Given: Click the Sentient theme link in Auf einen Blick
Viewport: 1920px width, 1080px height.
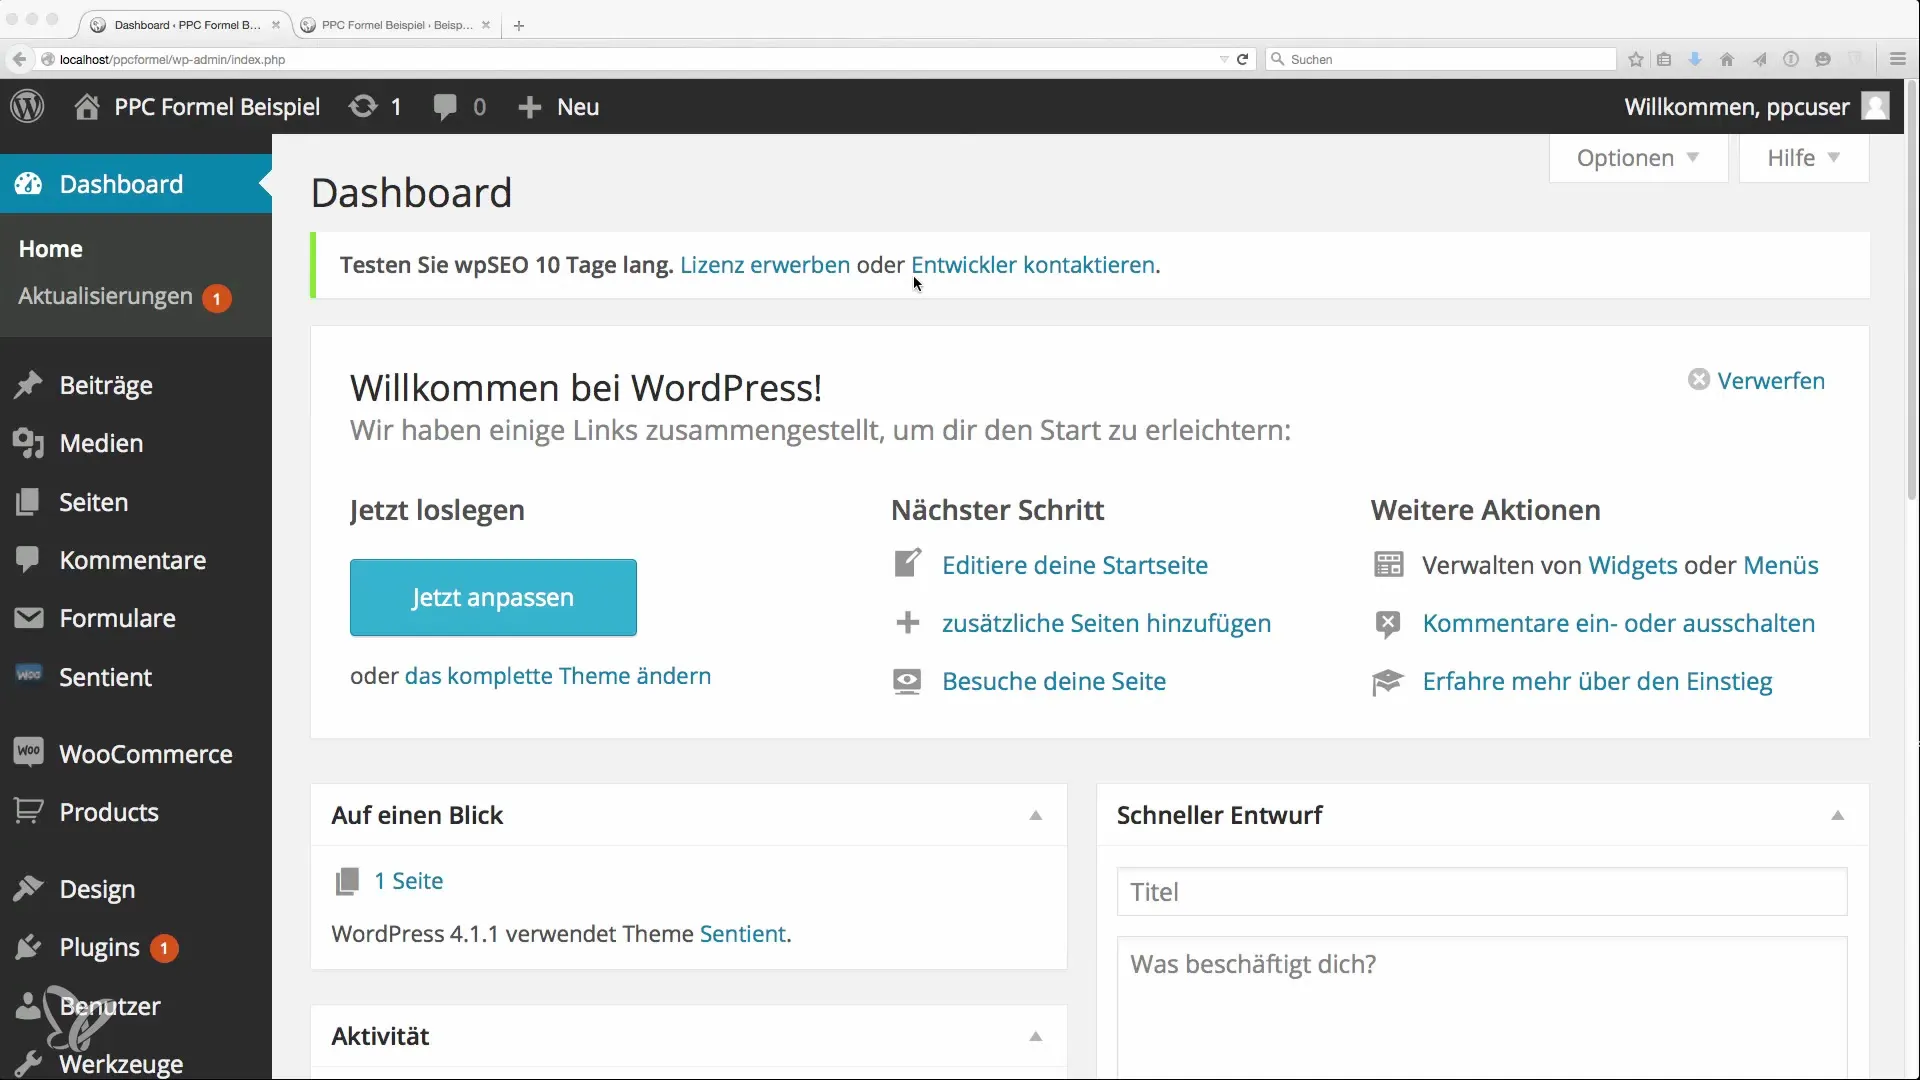Looking at the screenshot, I should click(x=743, y=934).
